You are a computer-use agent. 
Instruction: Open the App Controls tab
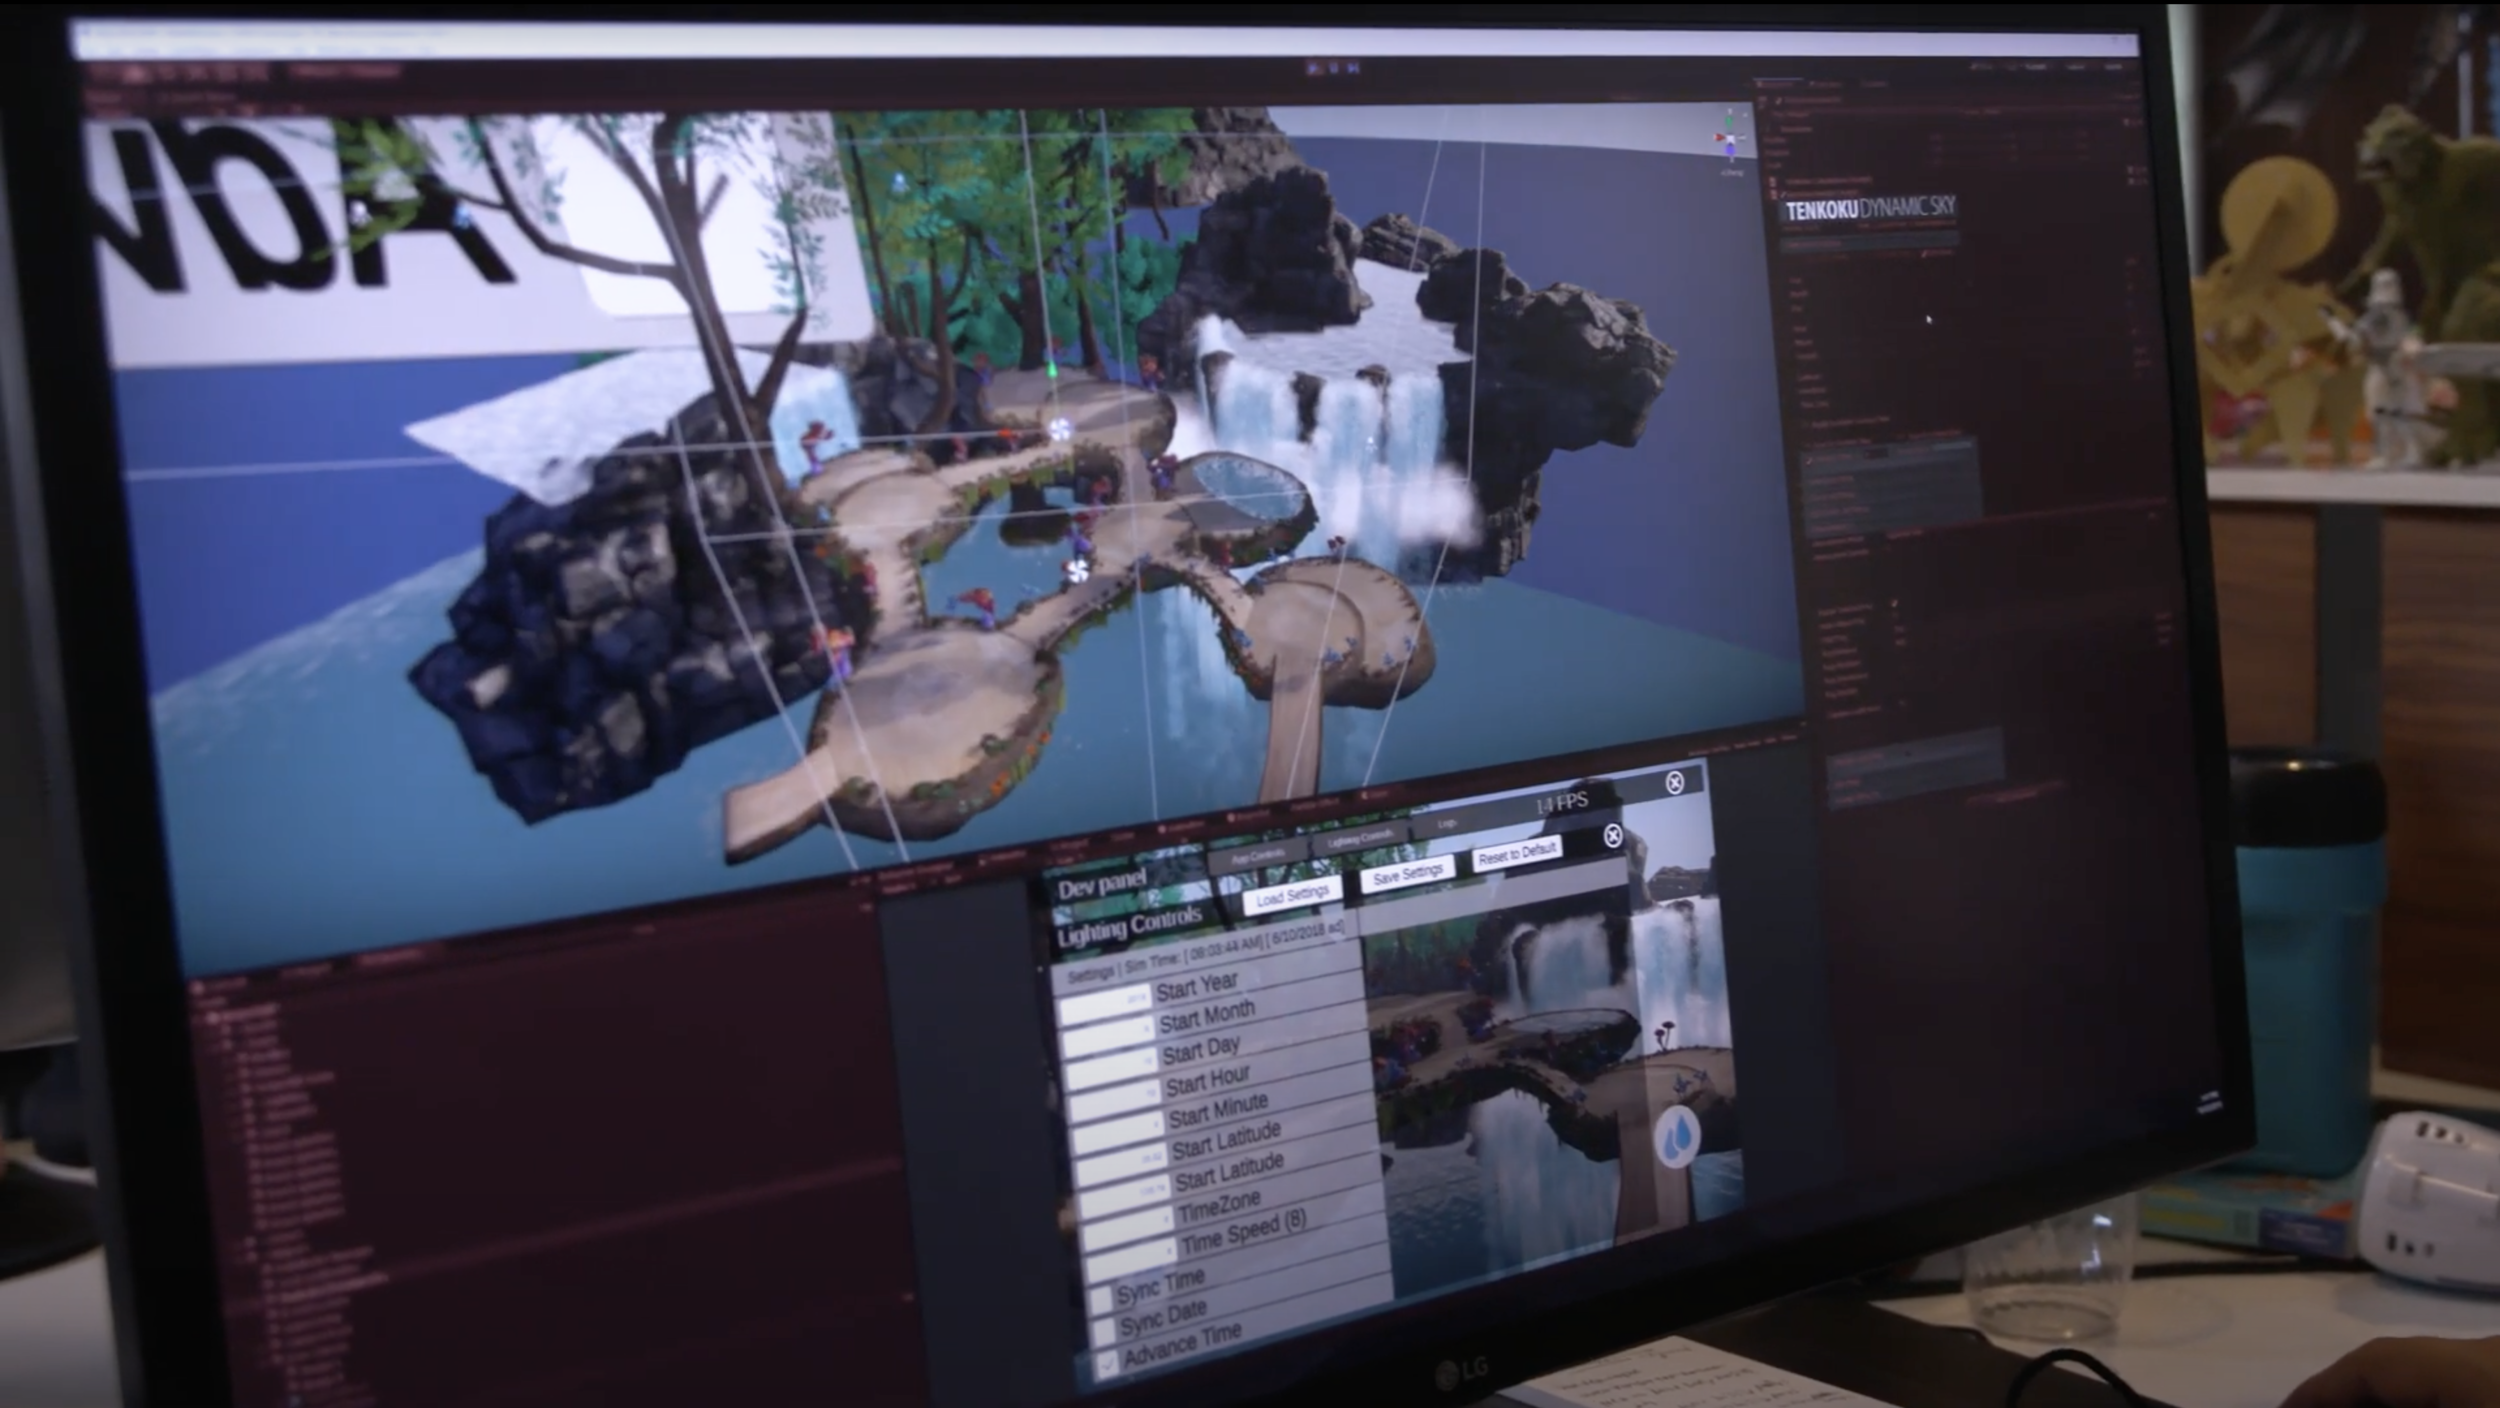[x=1258, y=856]
